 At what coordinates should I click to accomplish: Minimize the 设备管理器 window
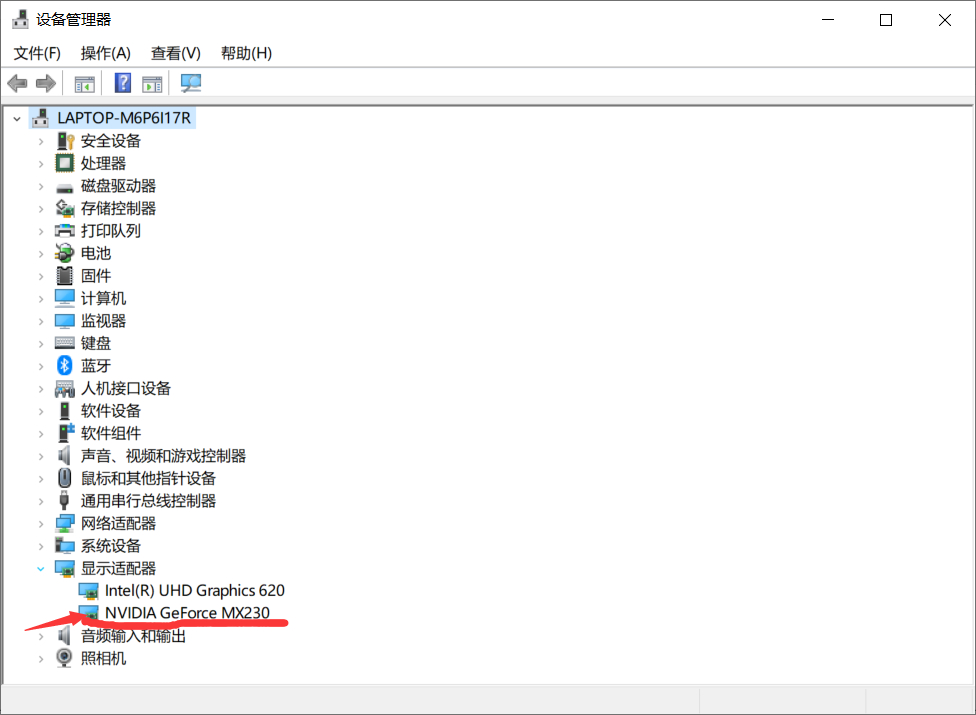[x=828, y=20]
